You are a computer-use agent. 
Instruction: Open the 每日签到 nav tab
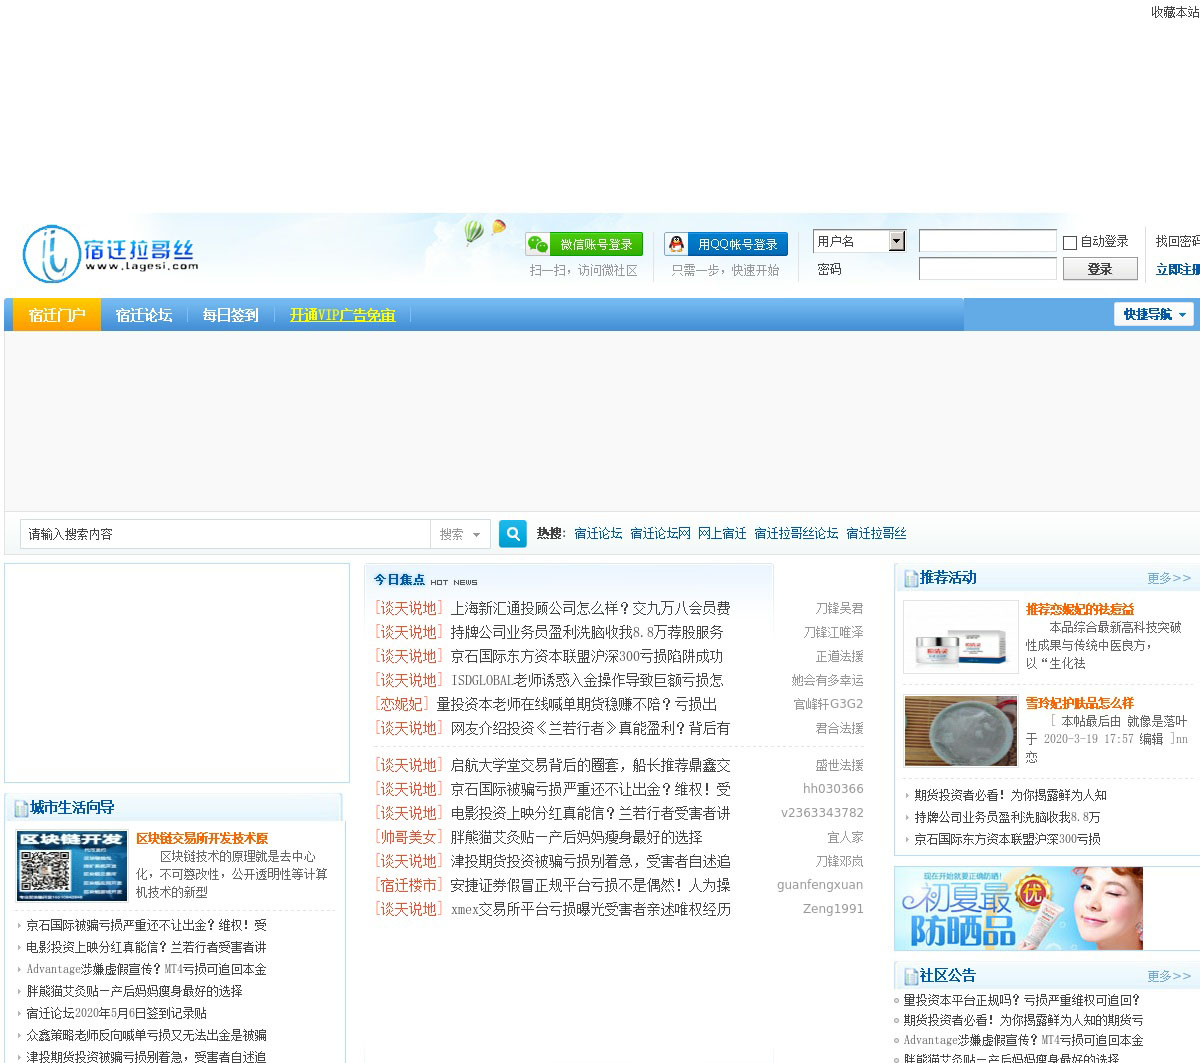[x=230, y=315]
